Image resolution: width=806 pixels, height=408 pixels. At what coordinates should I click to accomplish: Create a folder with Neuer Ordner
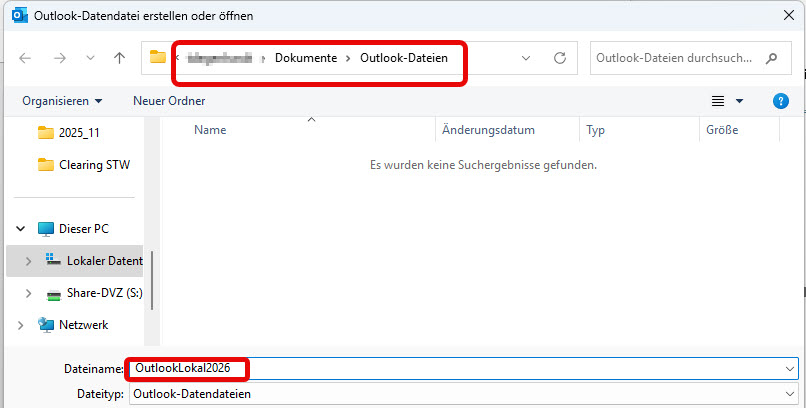(x=169, y=101)
